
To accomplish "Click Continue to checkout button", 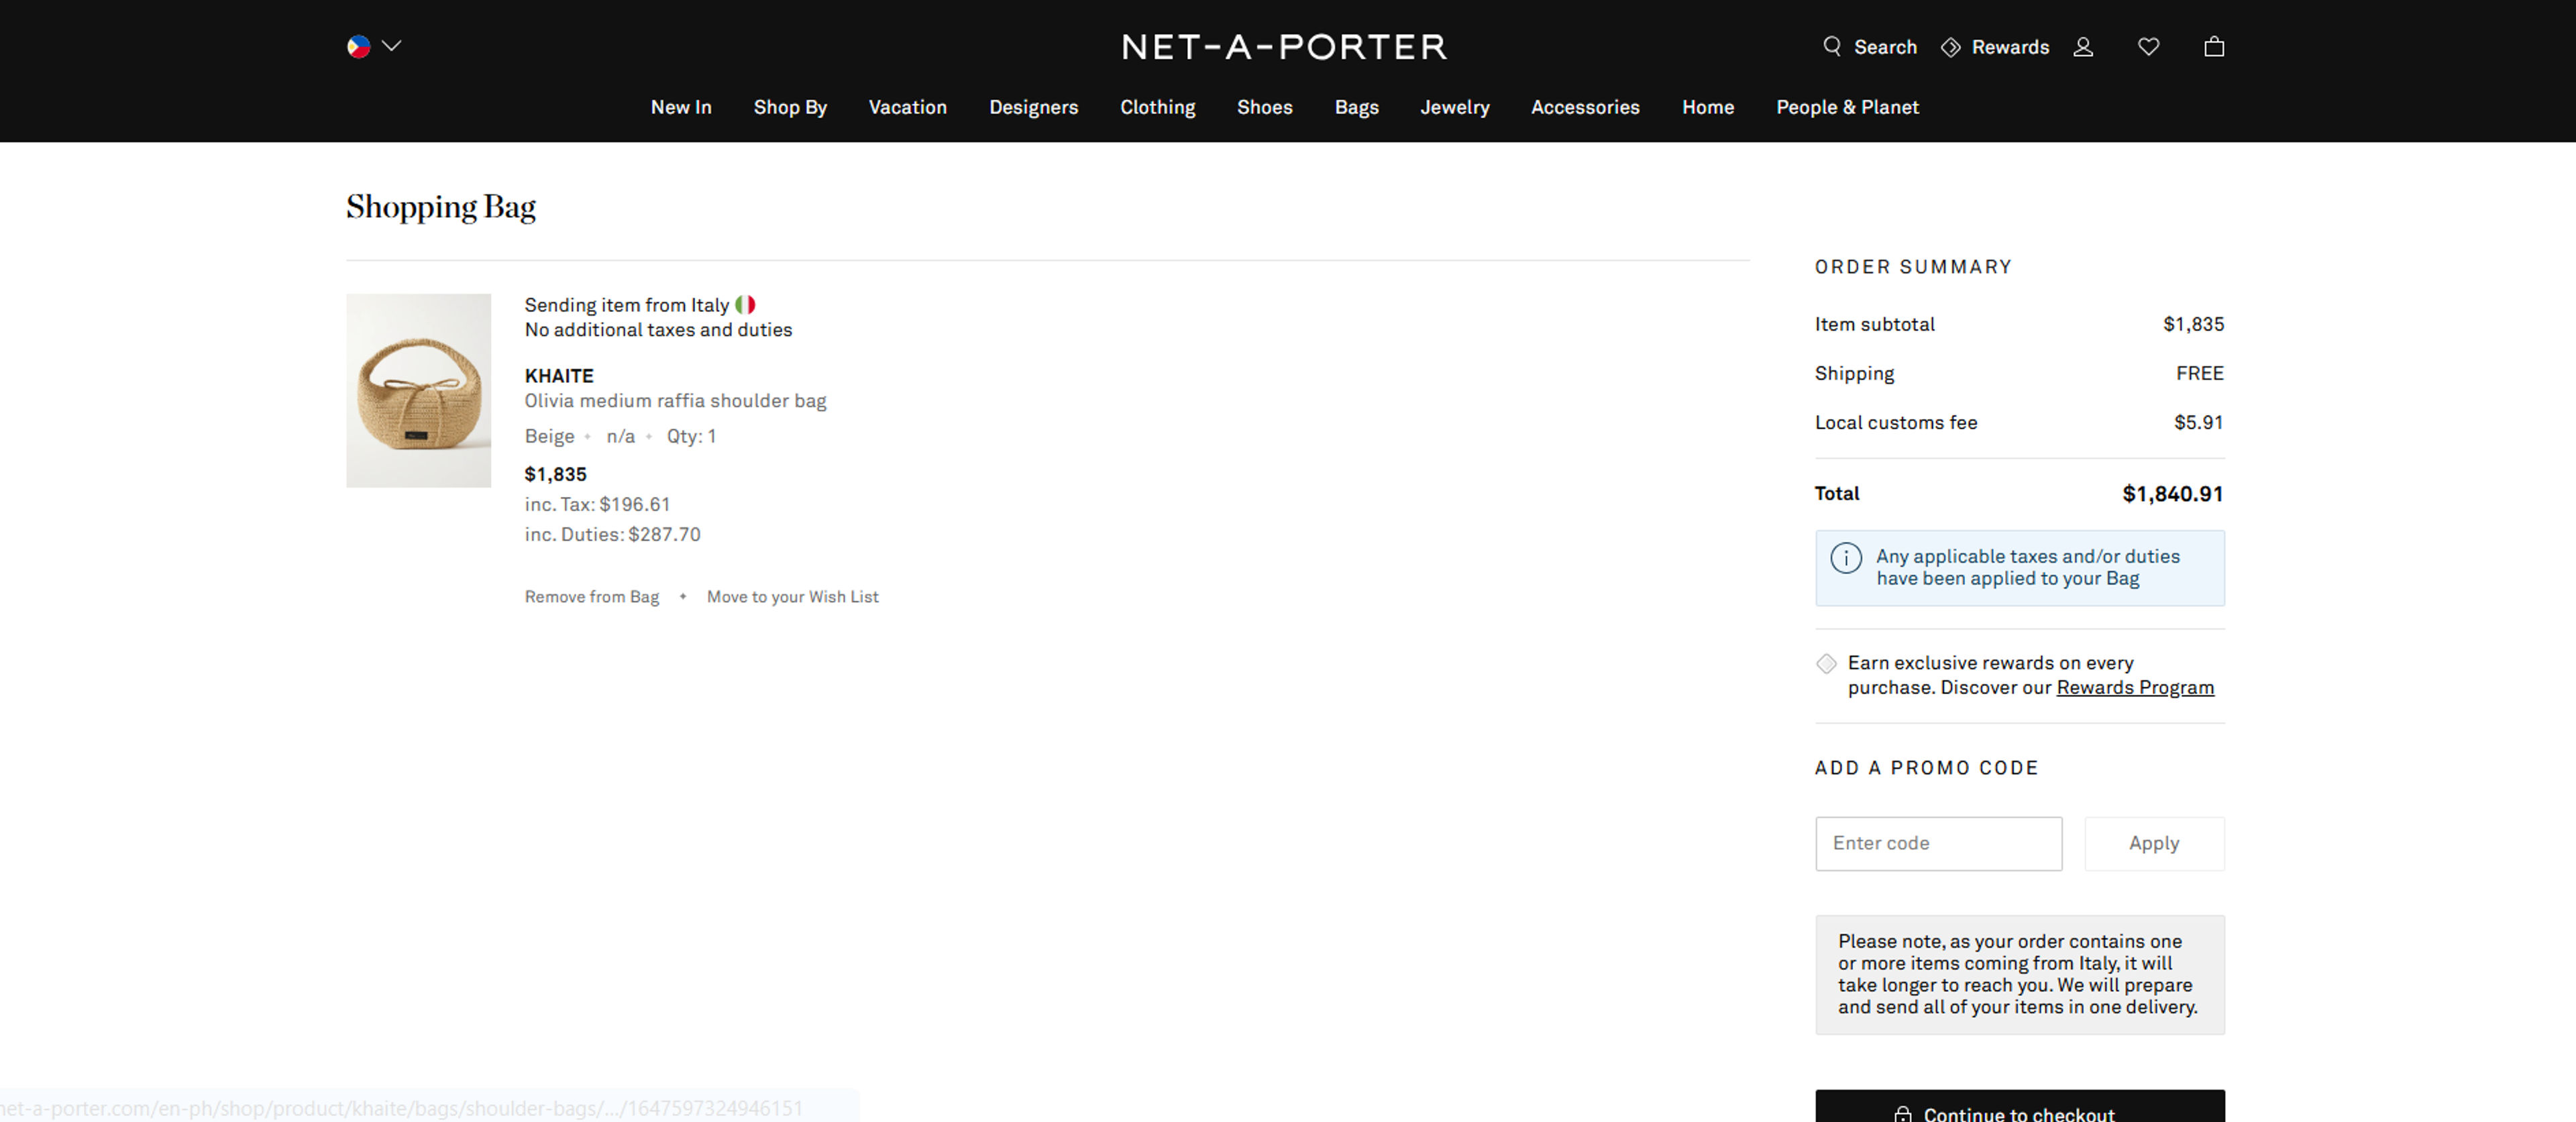I will coord(2019,1106).
